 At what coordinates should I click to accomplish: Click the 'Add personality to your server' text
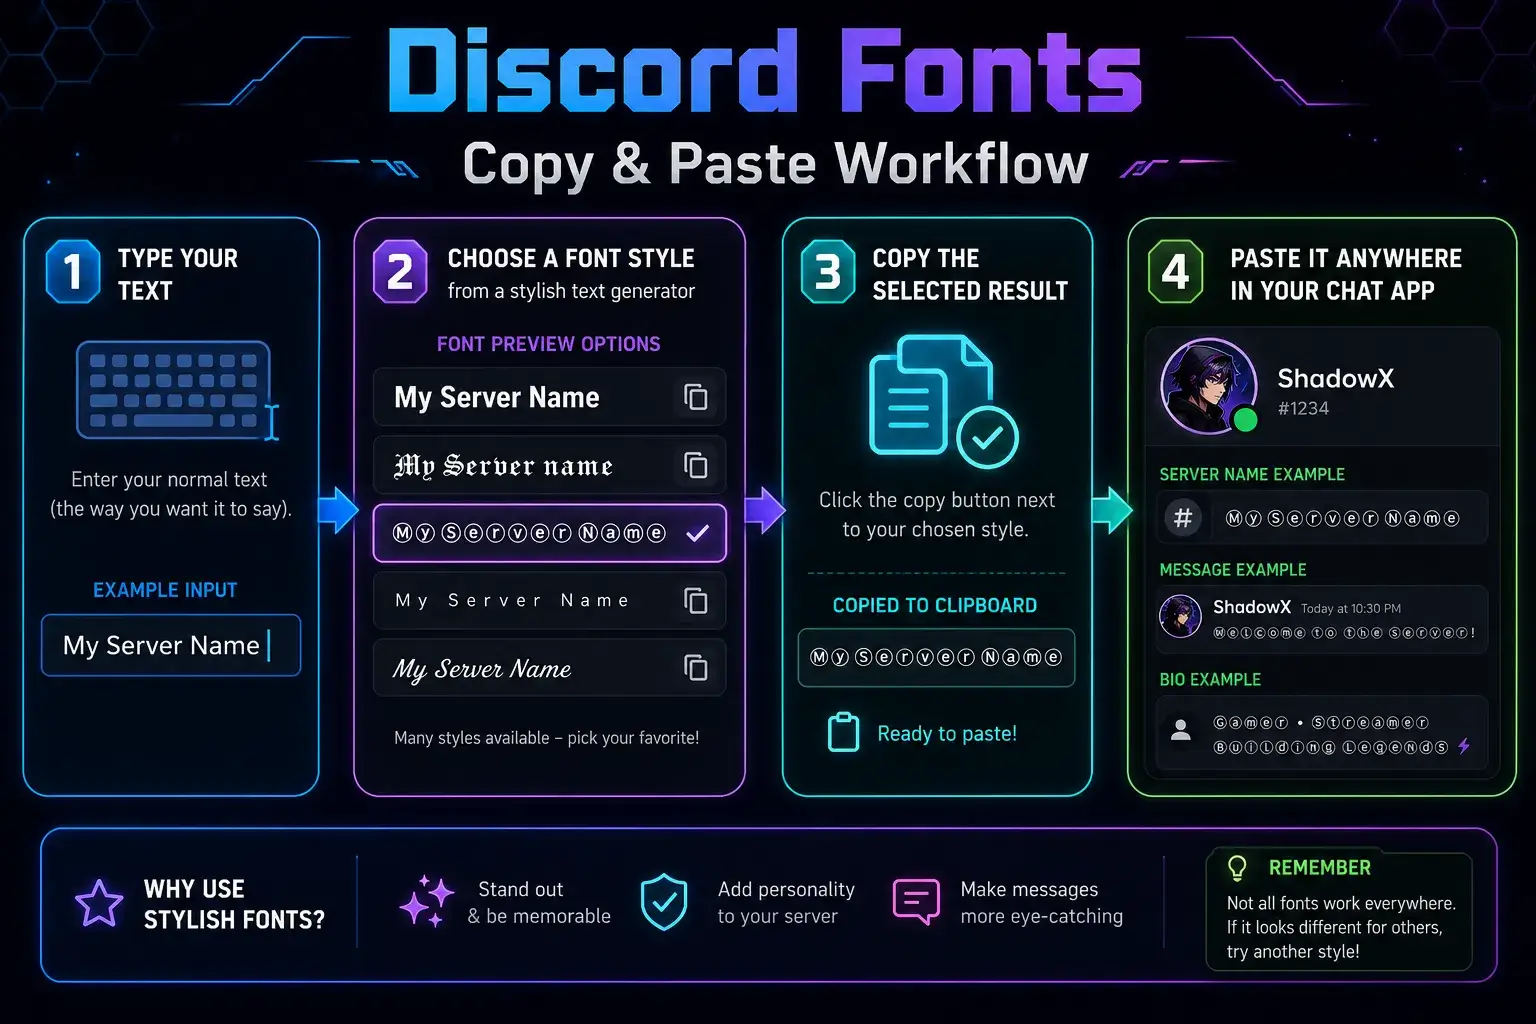click(786, 902)
